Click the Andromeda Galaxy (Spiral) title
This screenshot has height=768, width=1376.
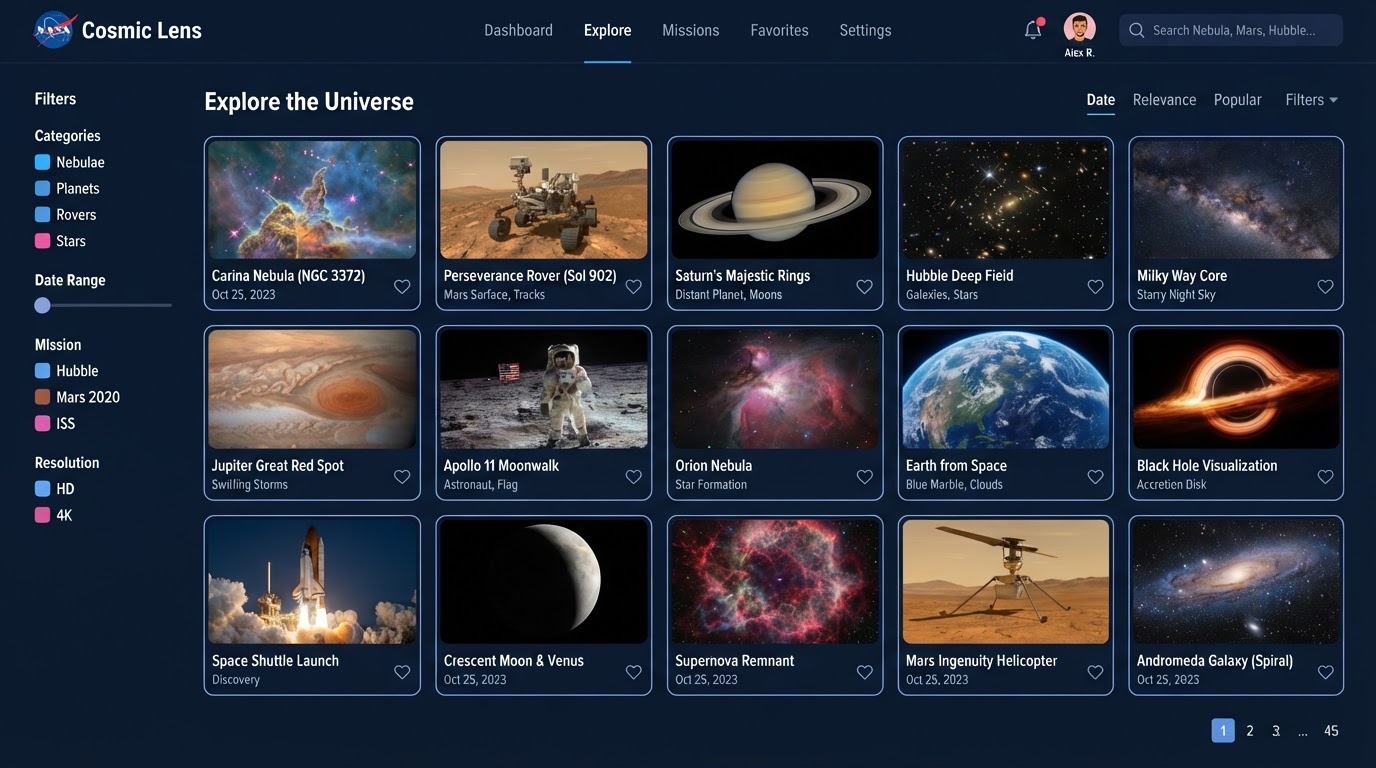point(1215,661)
